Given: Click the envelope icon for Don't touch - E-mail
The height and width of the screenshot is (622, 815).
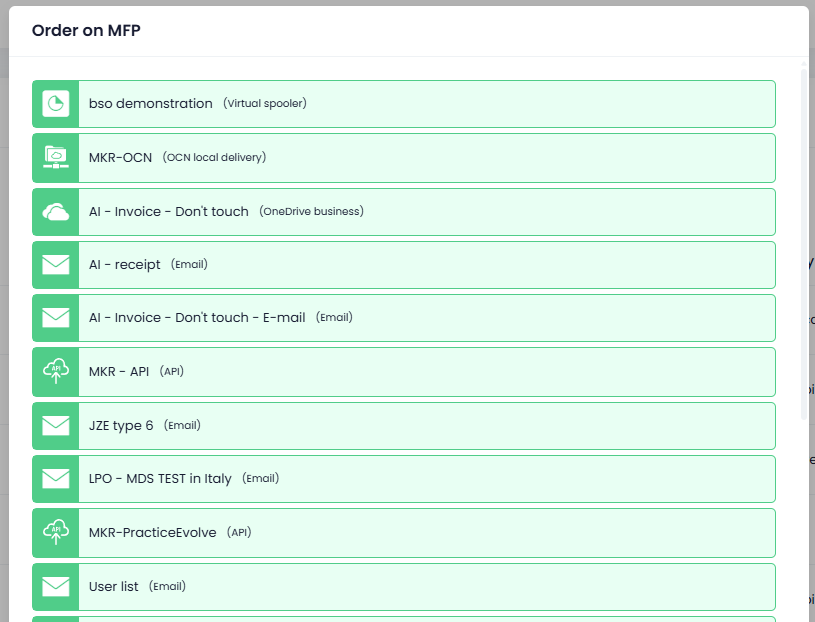Looking at the screenshot, I should (55, 318).
